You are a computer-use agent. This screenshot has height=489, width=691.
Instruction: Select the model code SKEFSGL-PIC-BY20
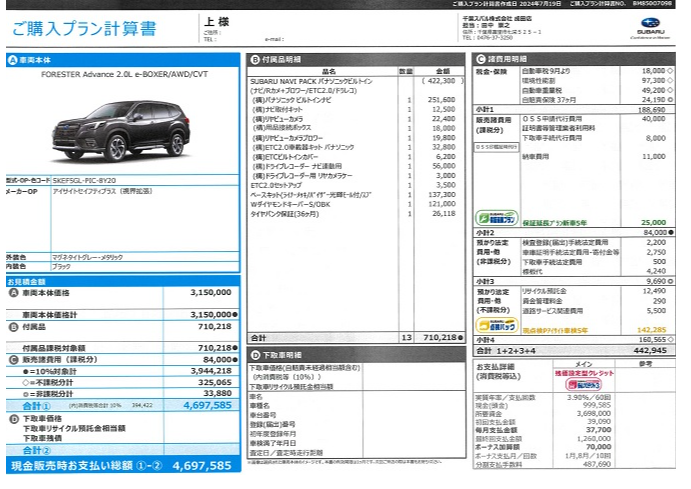[84, 181]
